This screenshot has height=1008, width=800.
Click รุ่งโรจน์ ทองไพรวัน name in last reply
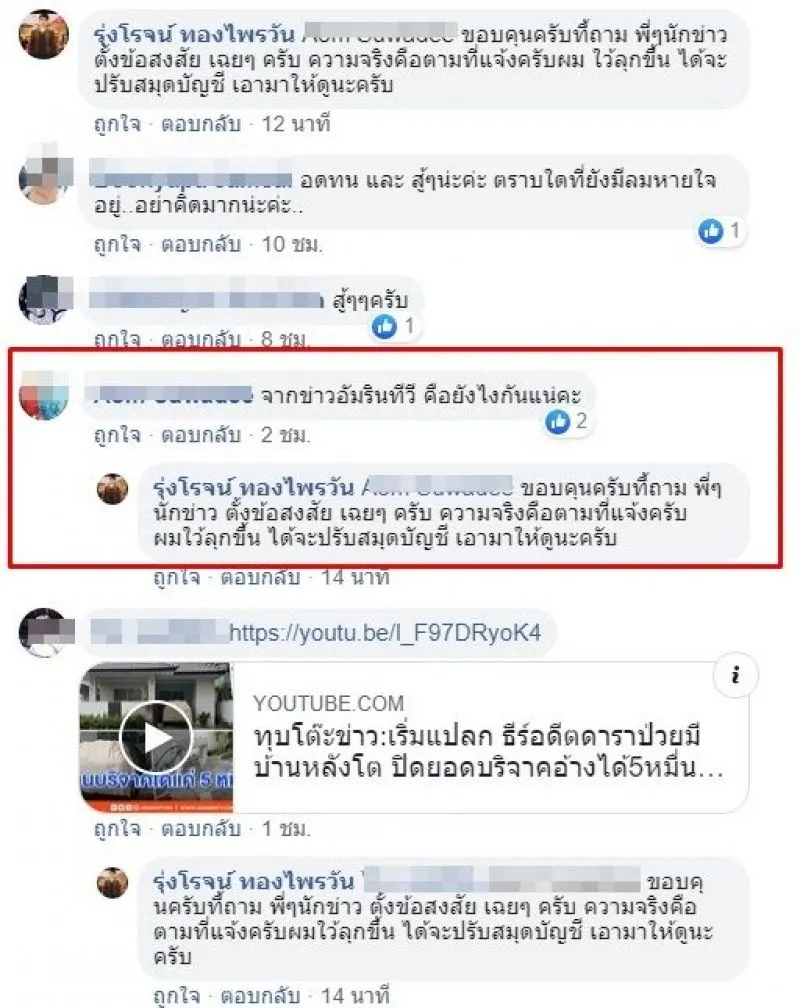[x=253, y=882]
